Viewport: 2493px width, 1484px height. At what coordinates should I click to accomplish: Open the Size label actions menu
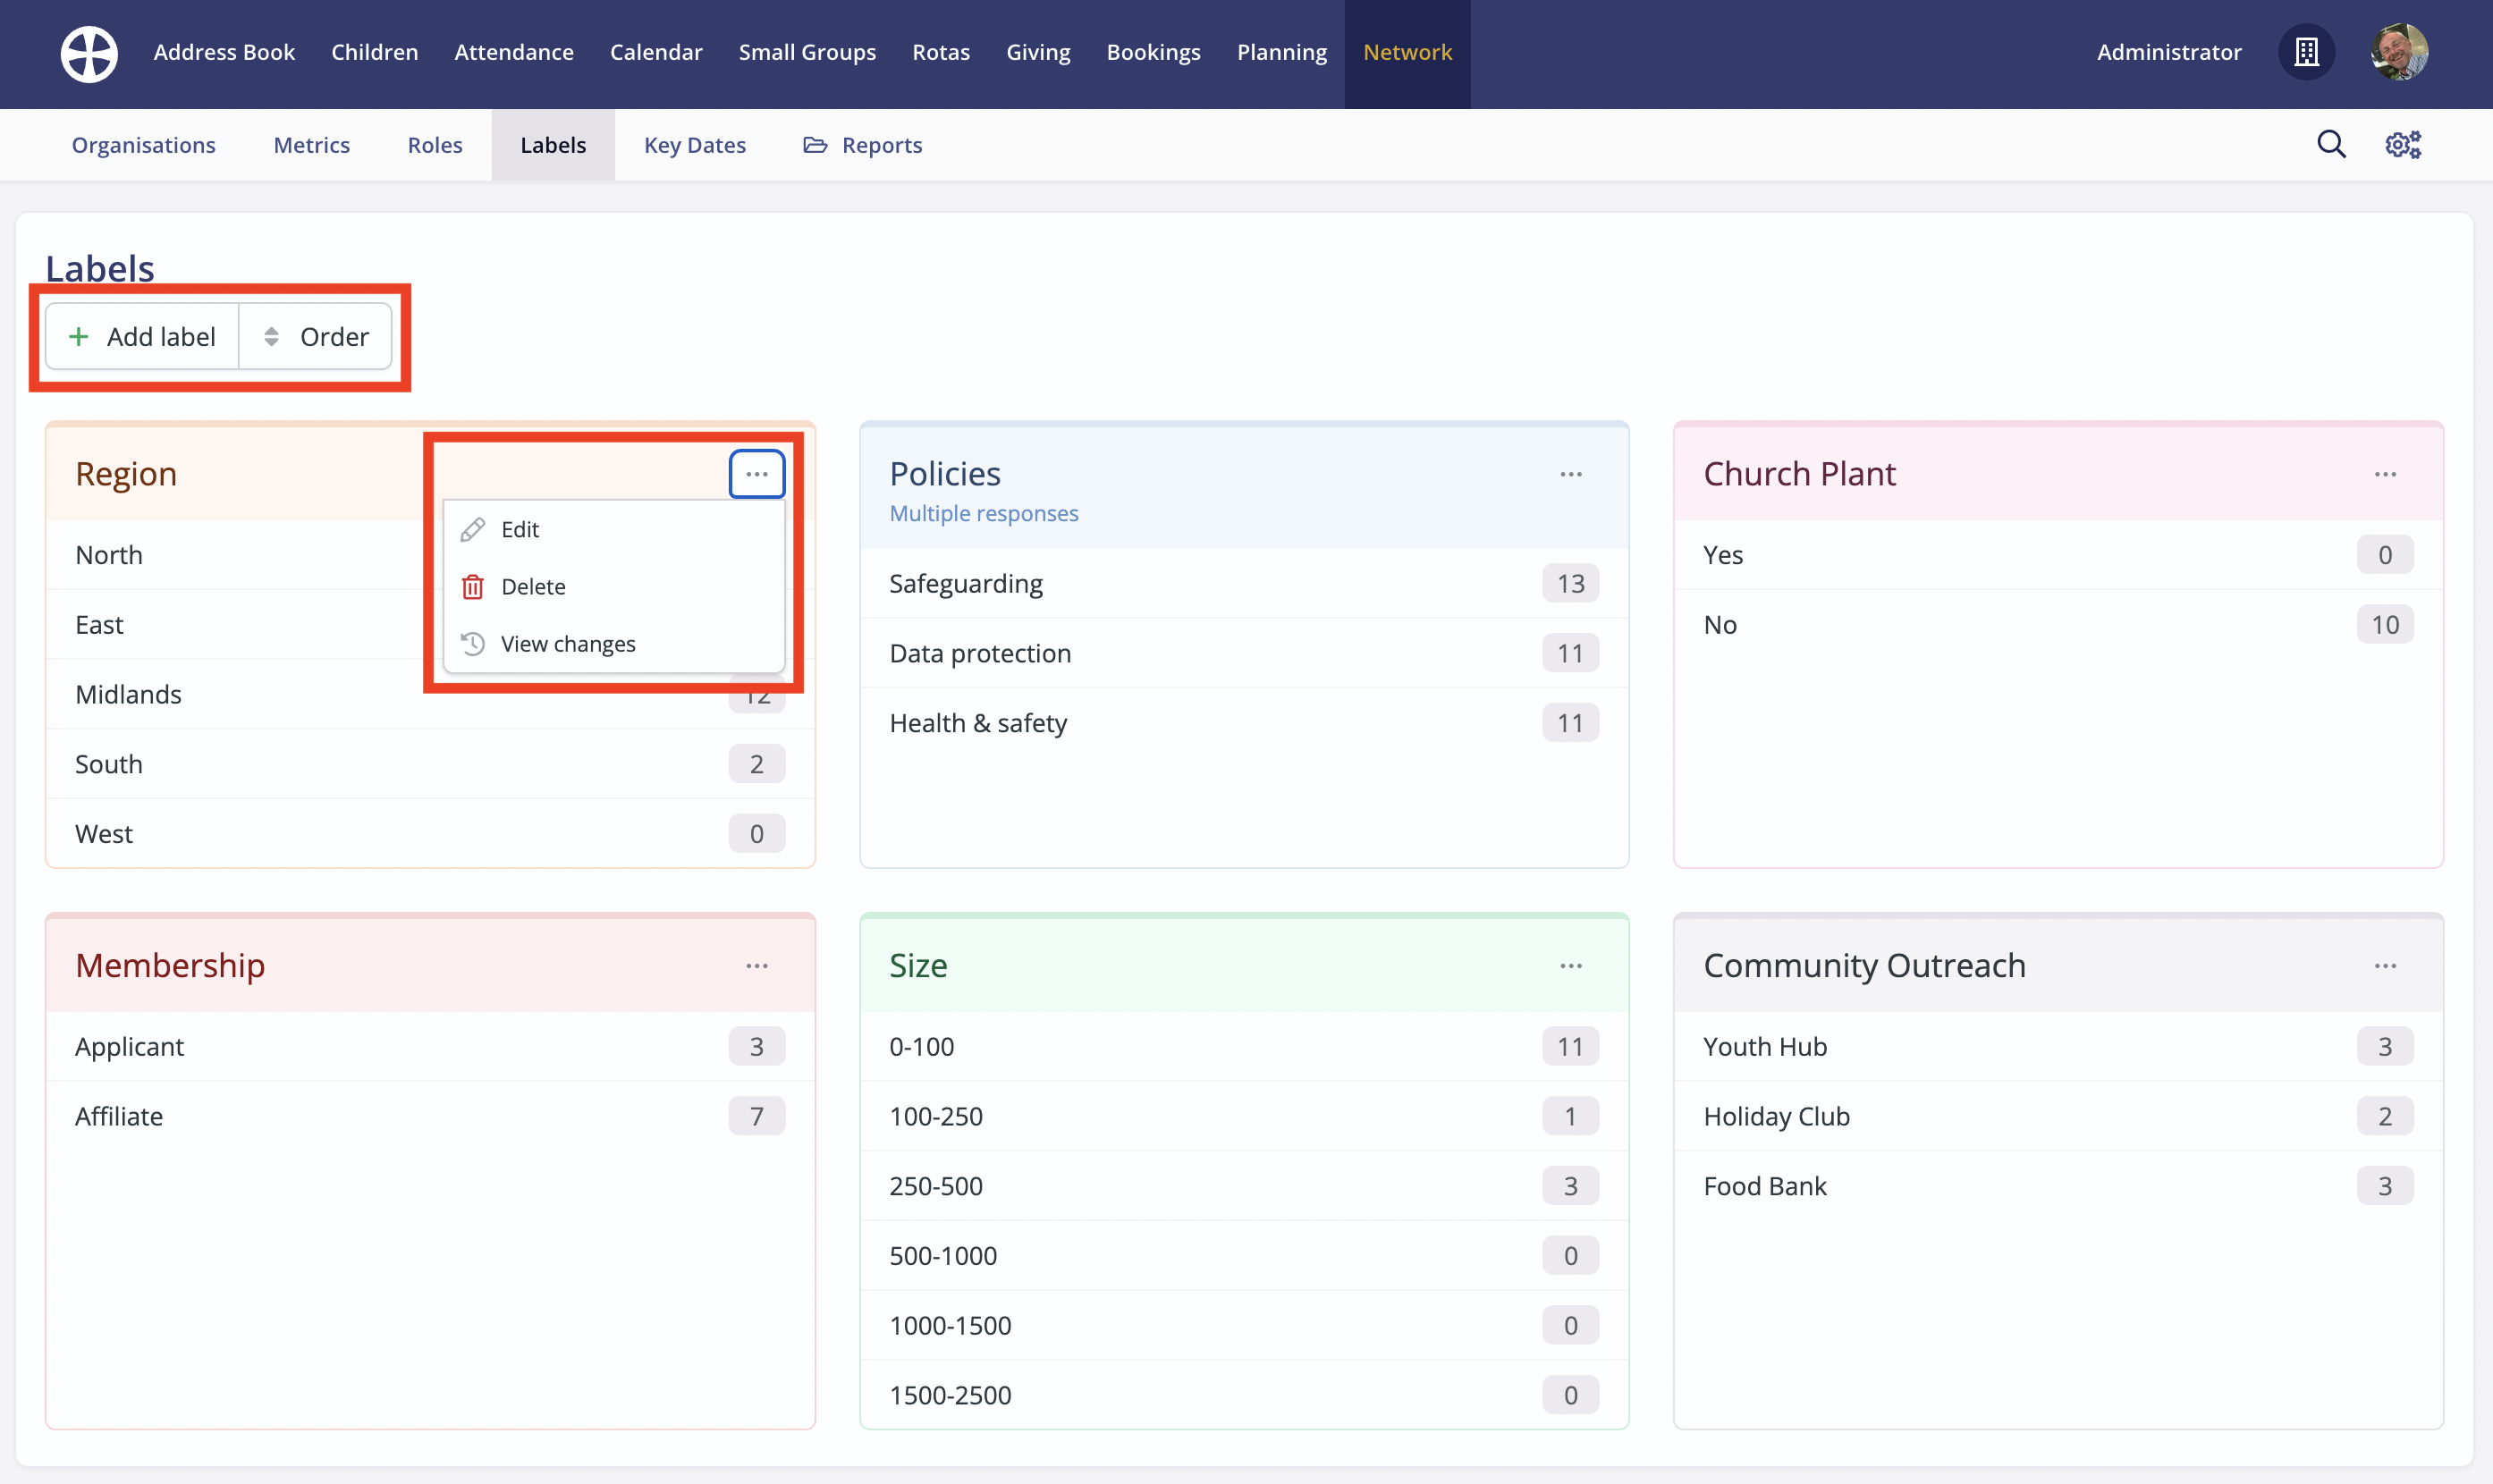[1570, 966]
